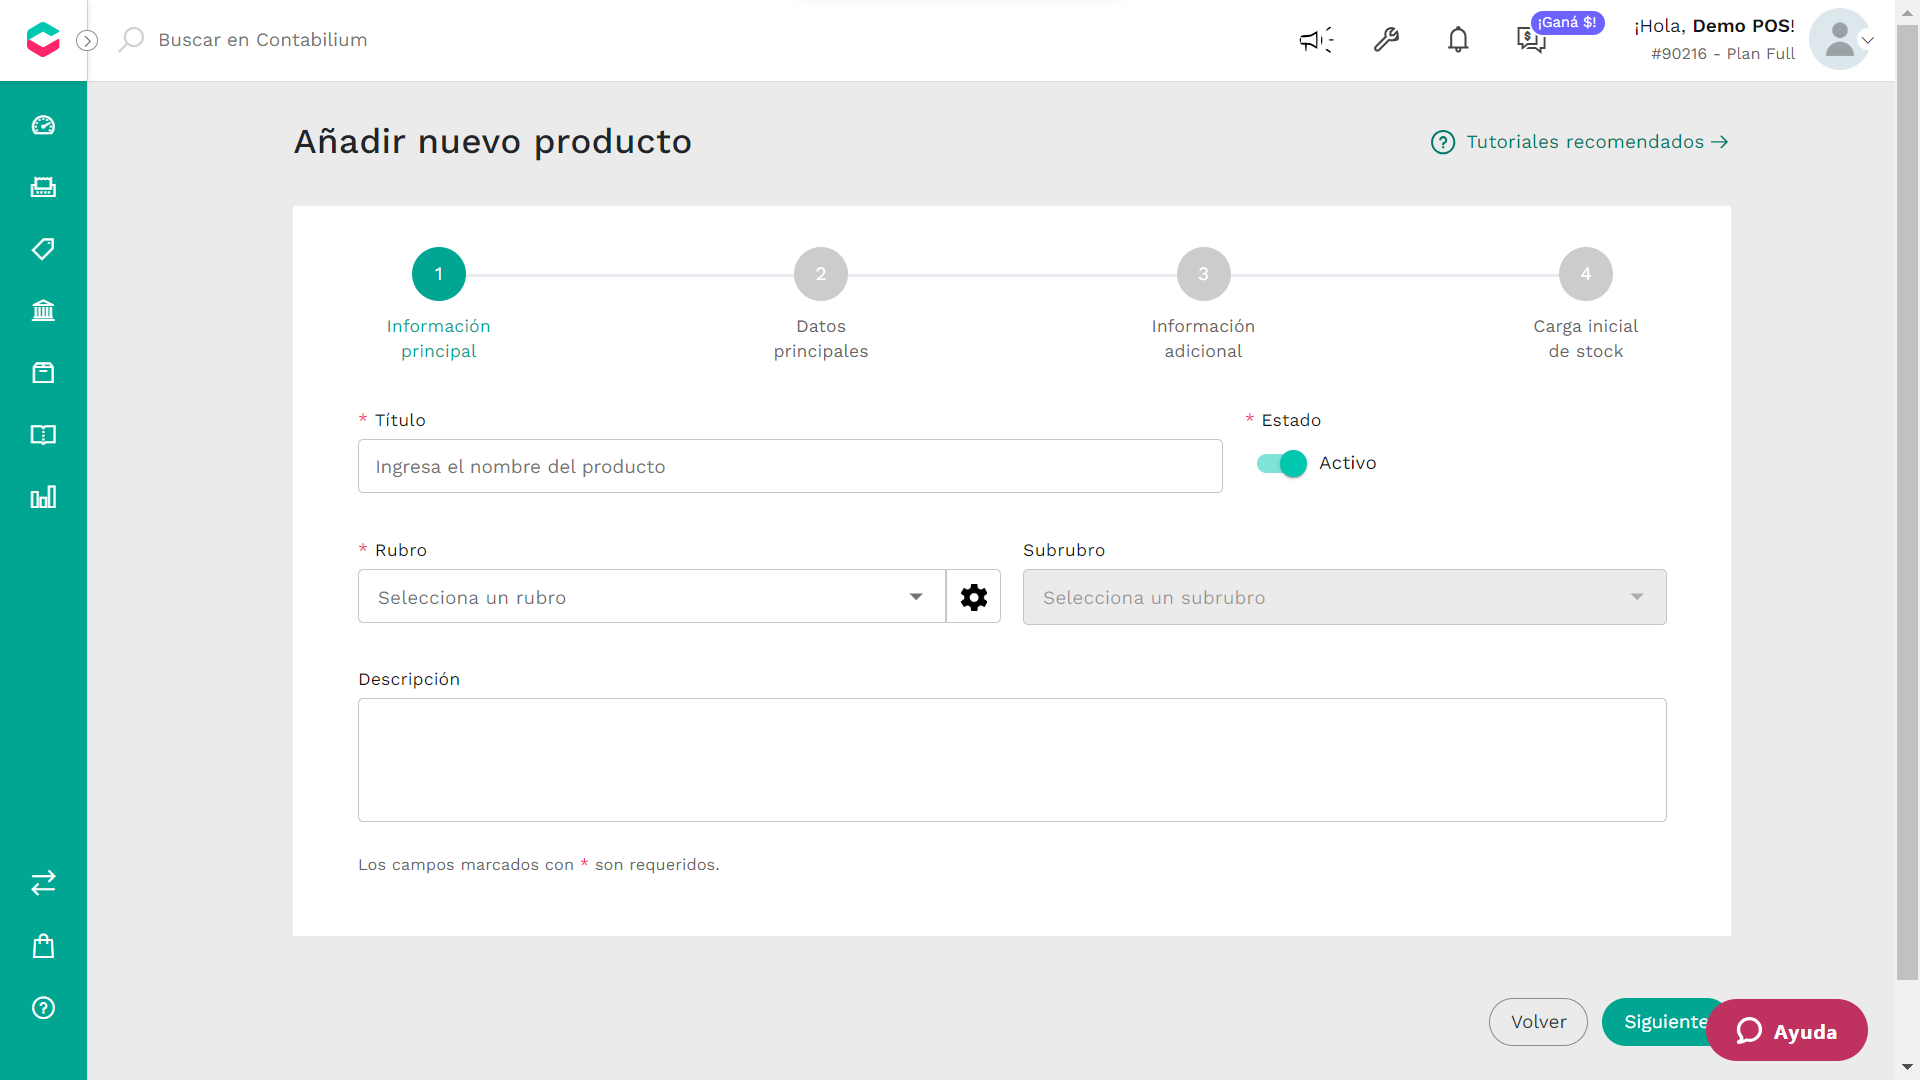
Task: Open the box inventory sidebar icon
Action: (x=43, y=373)
